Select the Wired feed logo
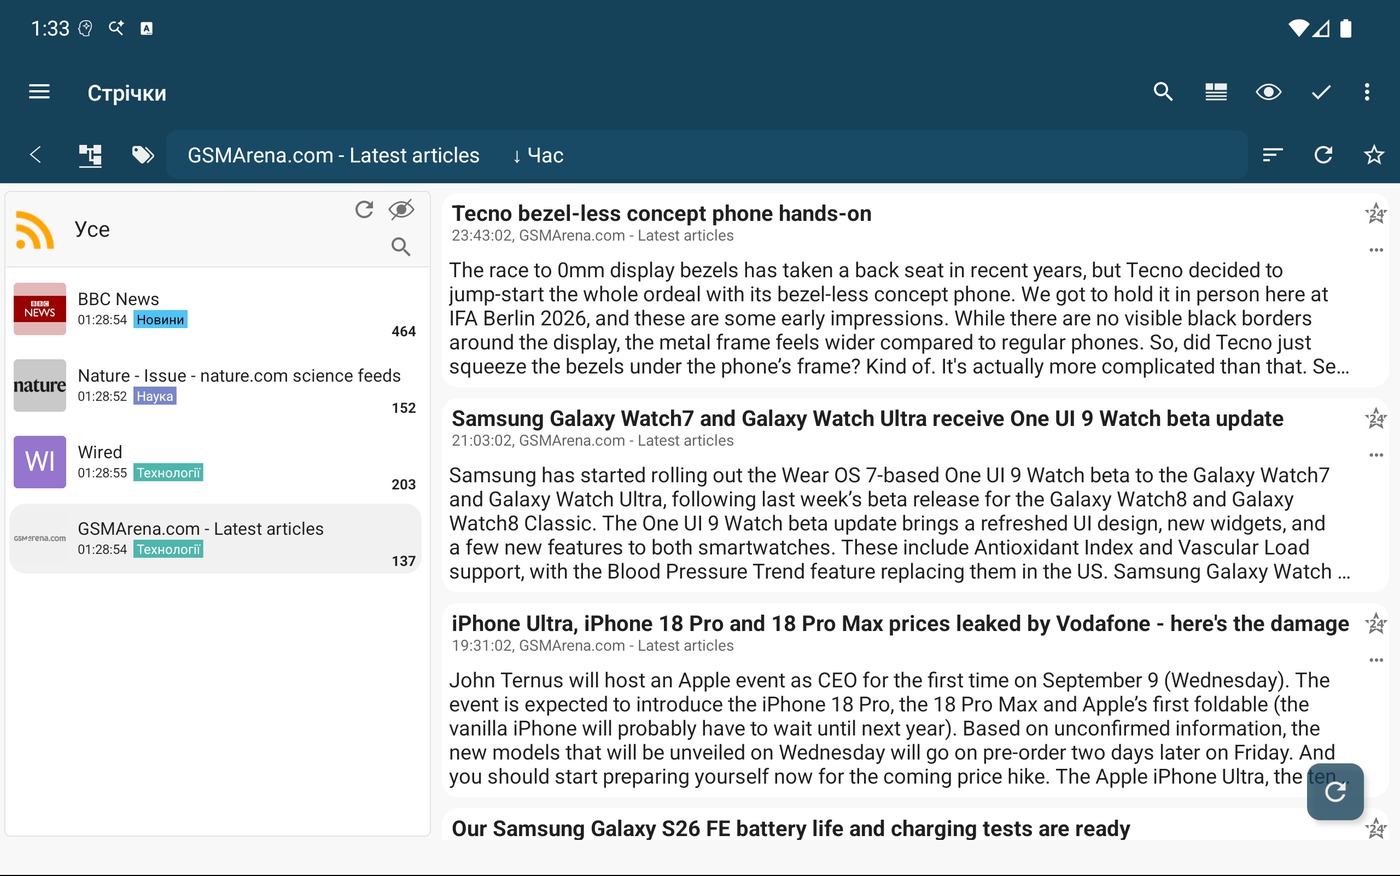1400x876 pixels. pos(40,462)
